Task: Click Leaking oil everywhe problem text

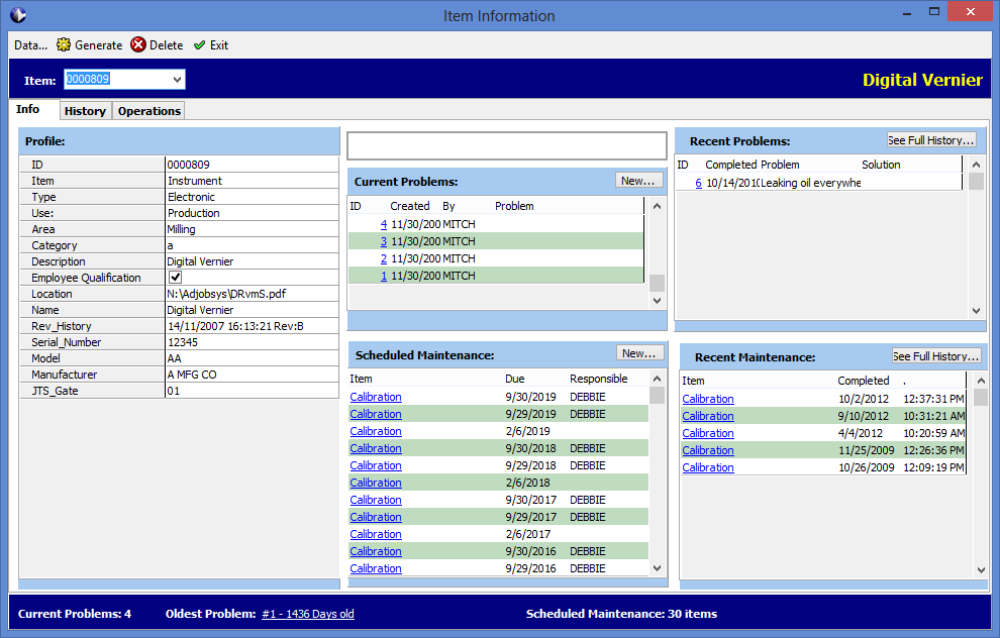Action: (811, 183)
